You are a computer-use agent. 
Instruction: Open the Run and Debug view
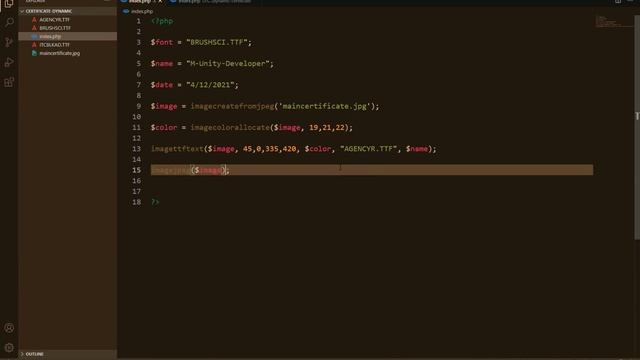coord(9,62)
